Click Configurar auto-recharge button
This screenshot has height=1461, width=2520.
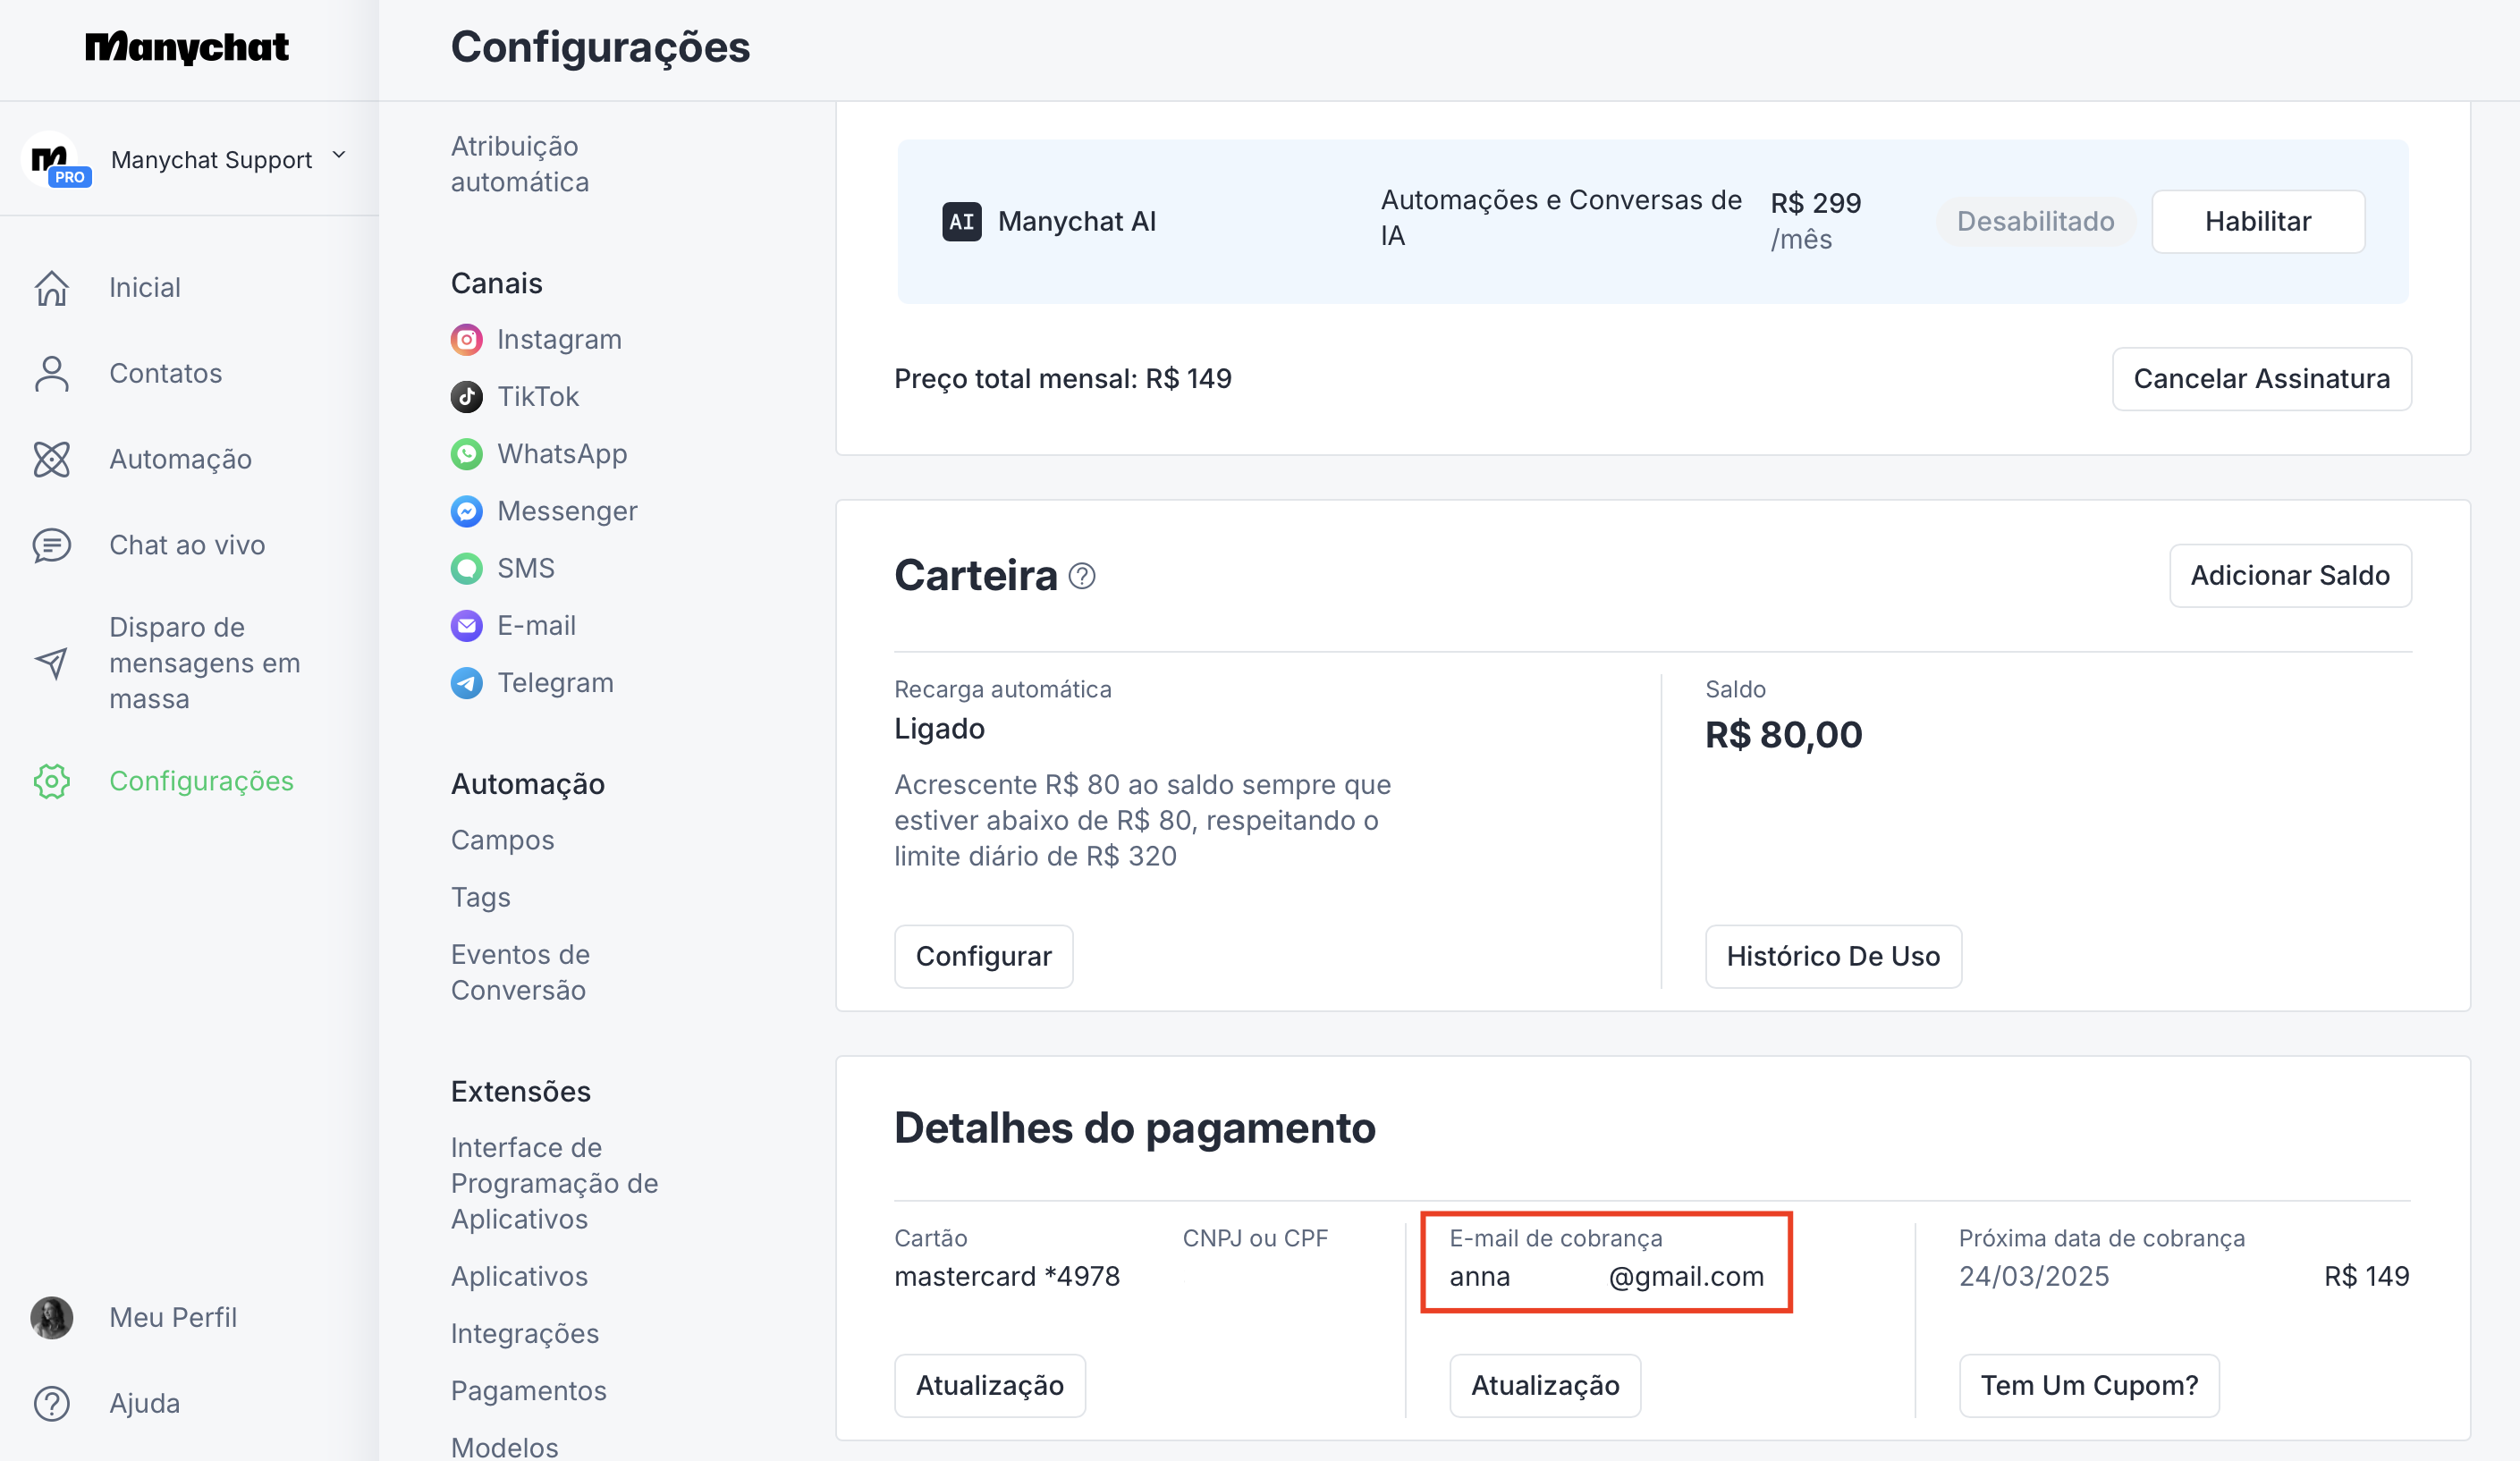click(983, 957)
